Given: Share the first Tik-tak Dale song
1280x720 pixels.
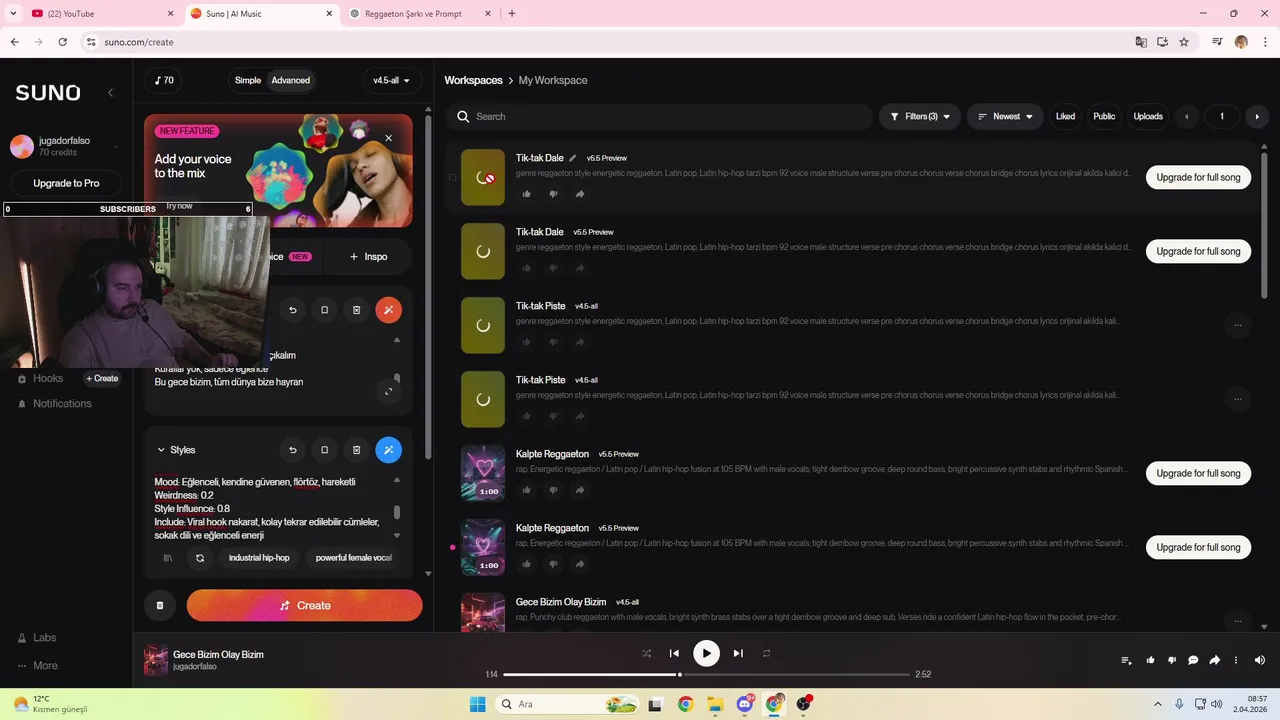Looking at the screenshot, I should (580, 194).
